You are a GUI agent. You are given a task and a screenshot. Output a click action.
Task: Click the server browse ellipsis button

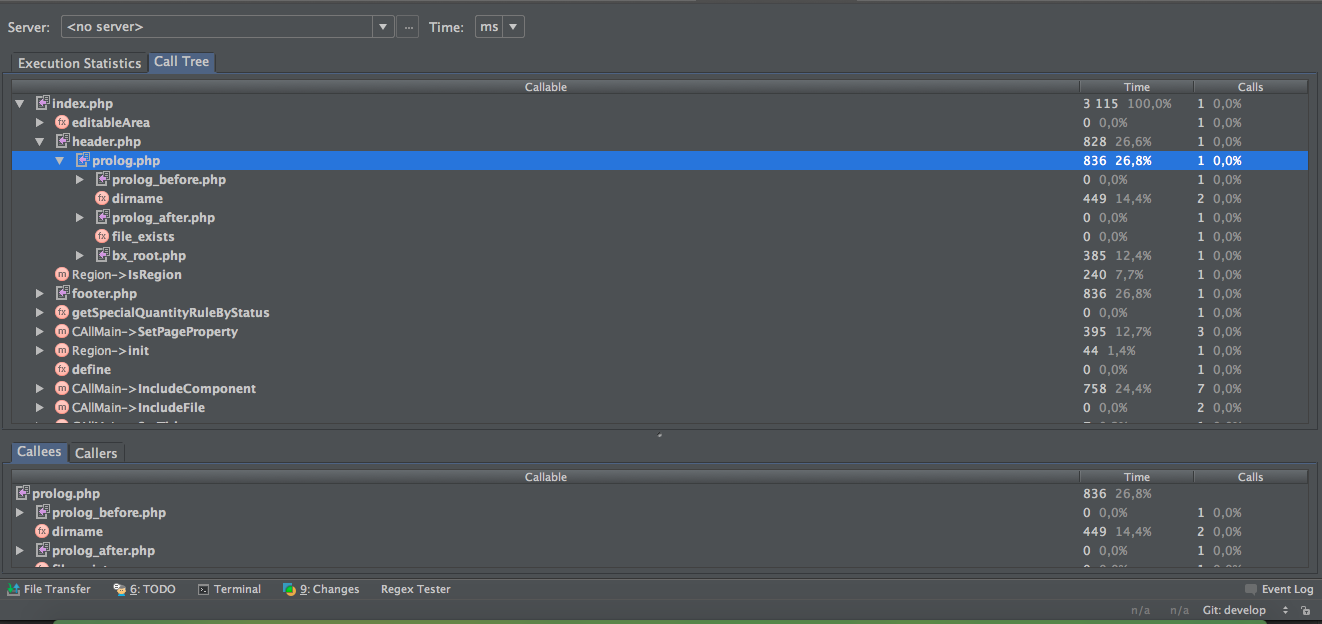407,27
